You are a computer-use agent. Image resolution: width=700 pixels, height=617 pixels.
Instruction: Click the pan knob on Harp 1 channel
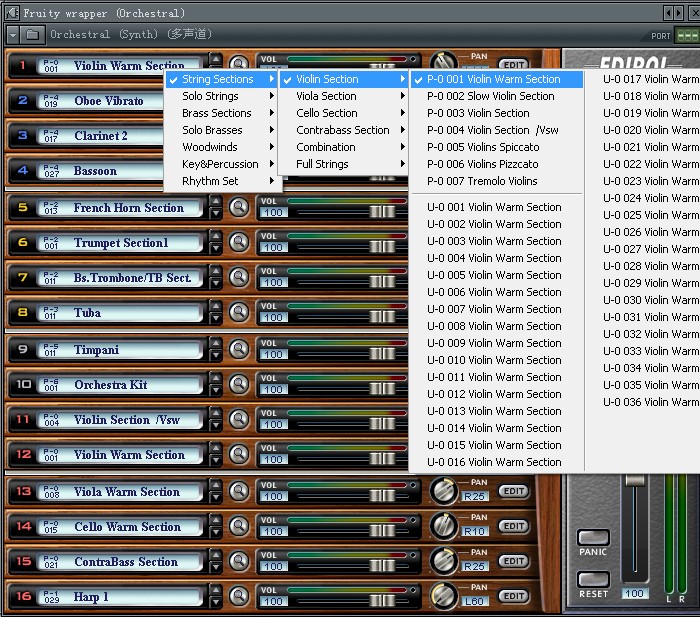coord(443,597)
